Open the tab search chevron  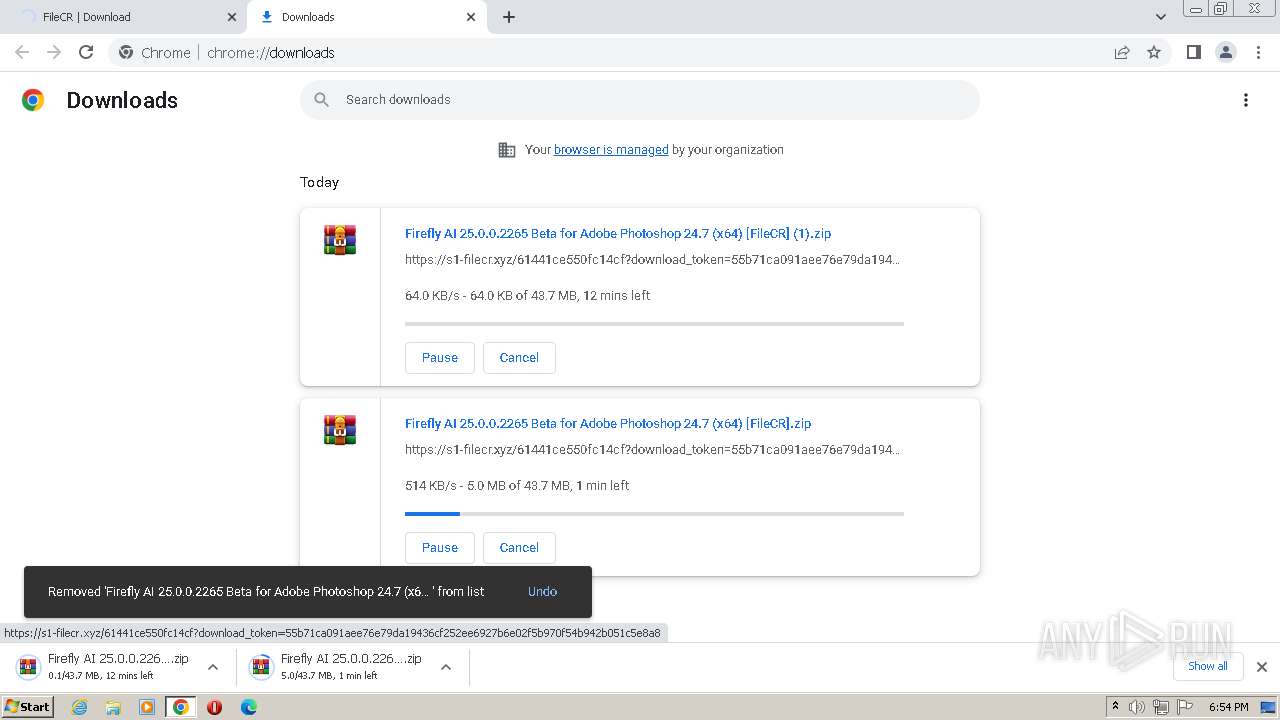pyautogui.click(x=1161, y=17)
